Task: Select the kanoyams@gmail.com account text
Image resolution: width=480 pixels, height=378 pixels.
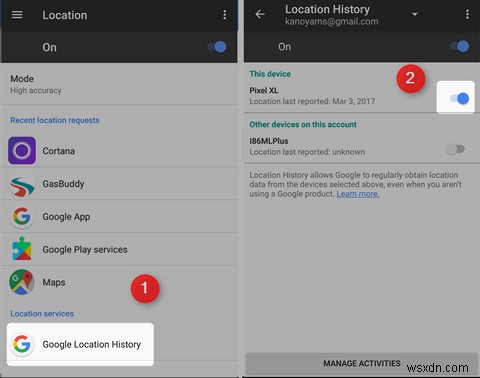Action: pos(332,22)
